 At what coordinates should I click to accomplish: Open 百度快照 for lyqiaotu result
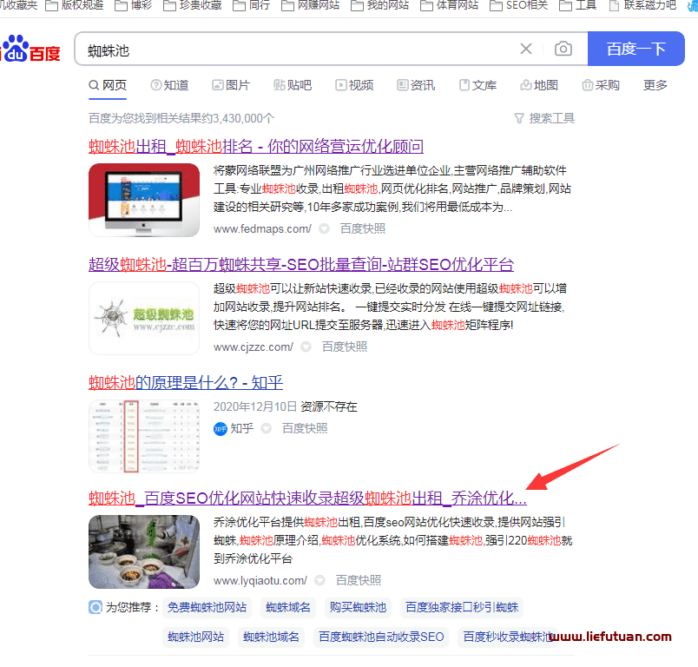coord(358,581)
